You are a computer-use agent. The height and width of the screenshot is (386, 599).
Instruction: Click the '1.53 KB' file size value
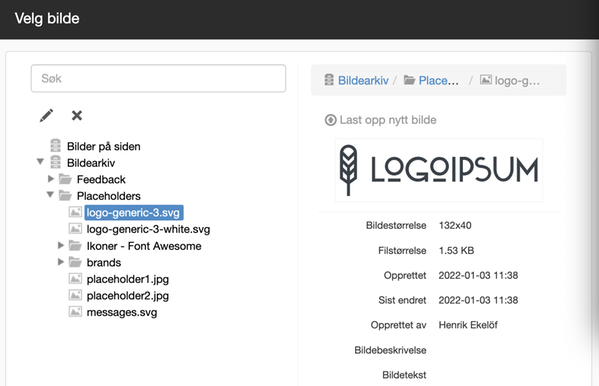457,250
